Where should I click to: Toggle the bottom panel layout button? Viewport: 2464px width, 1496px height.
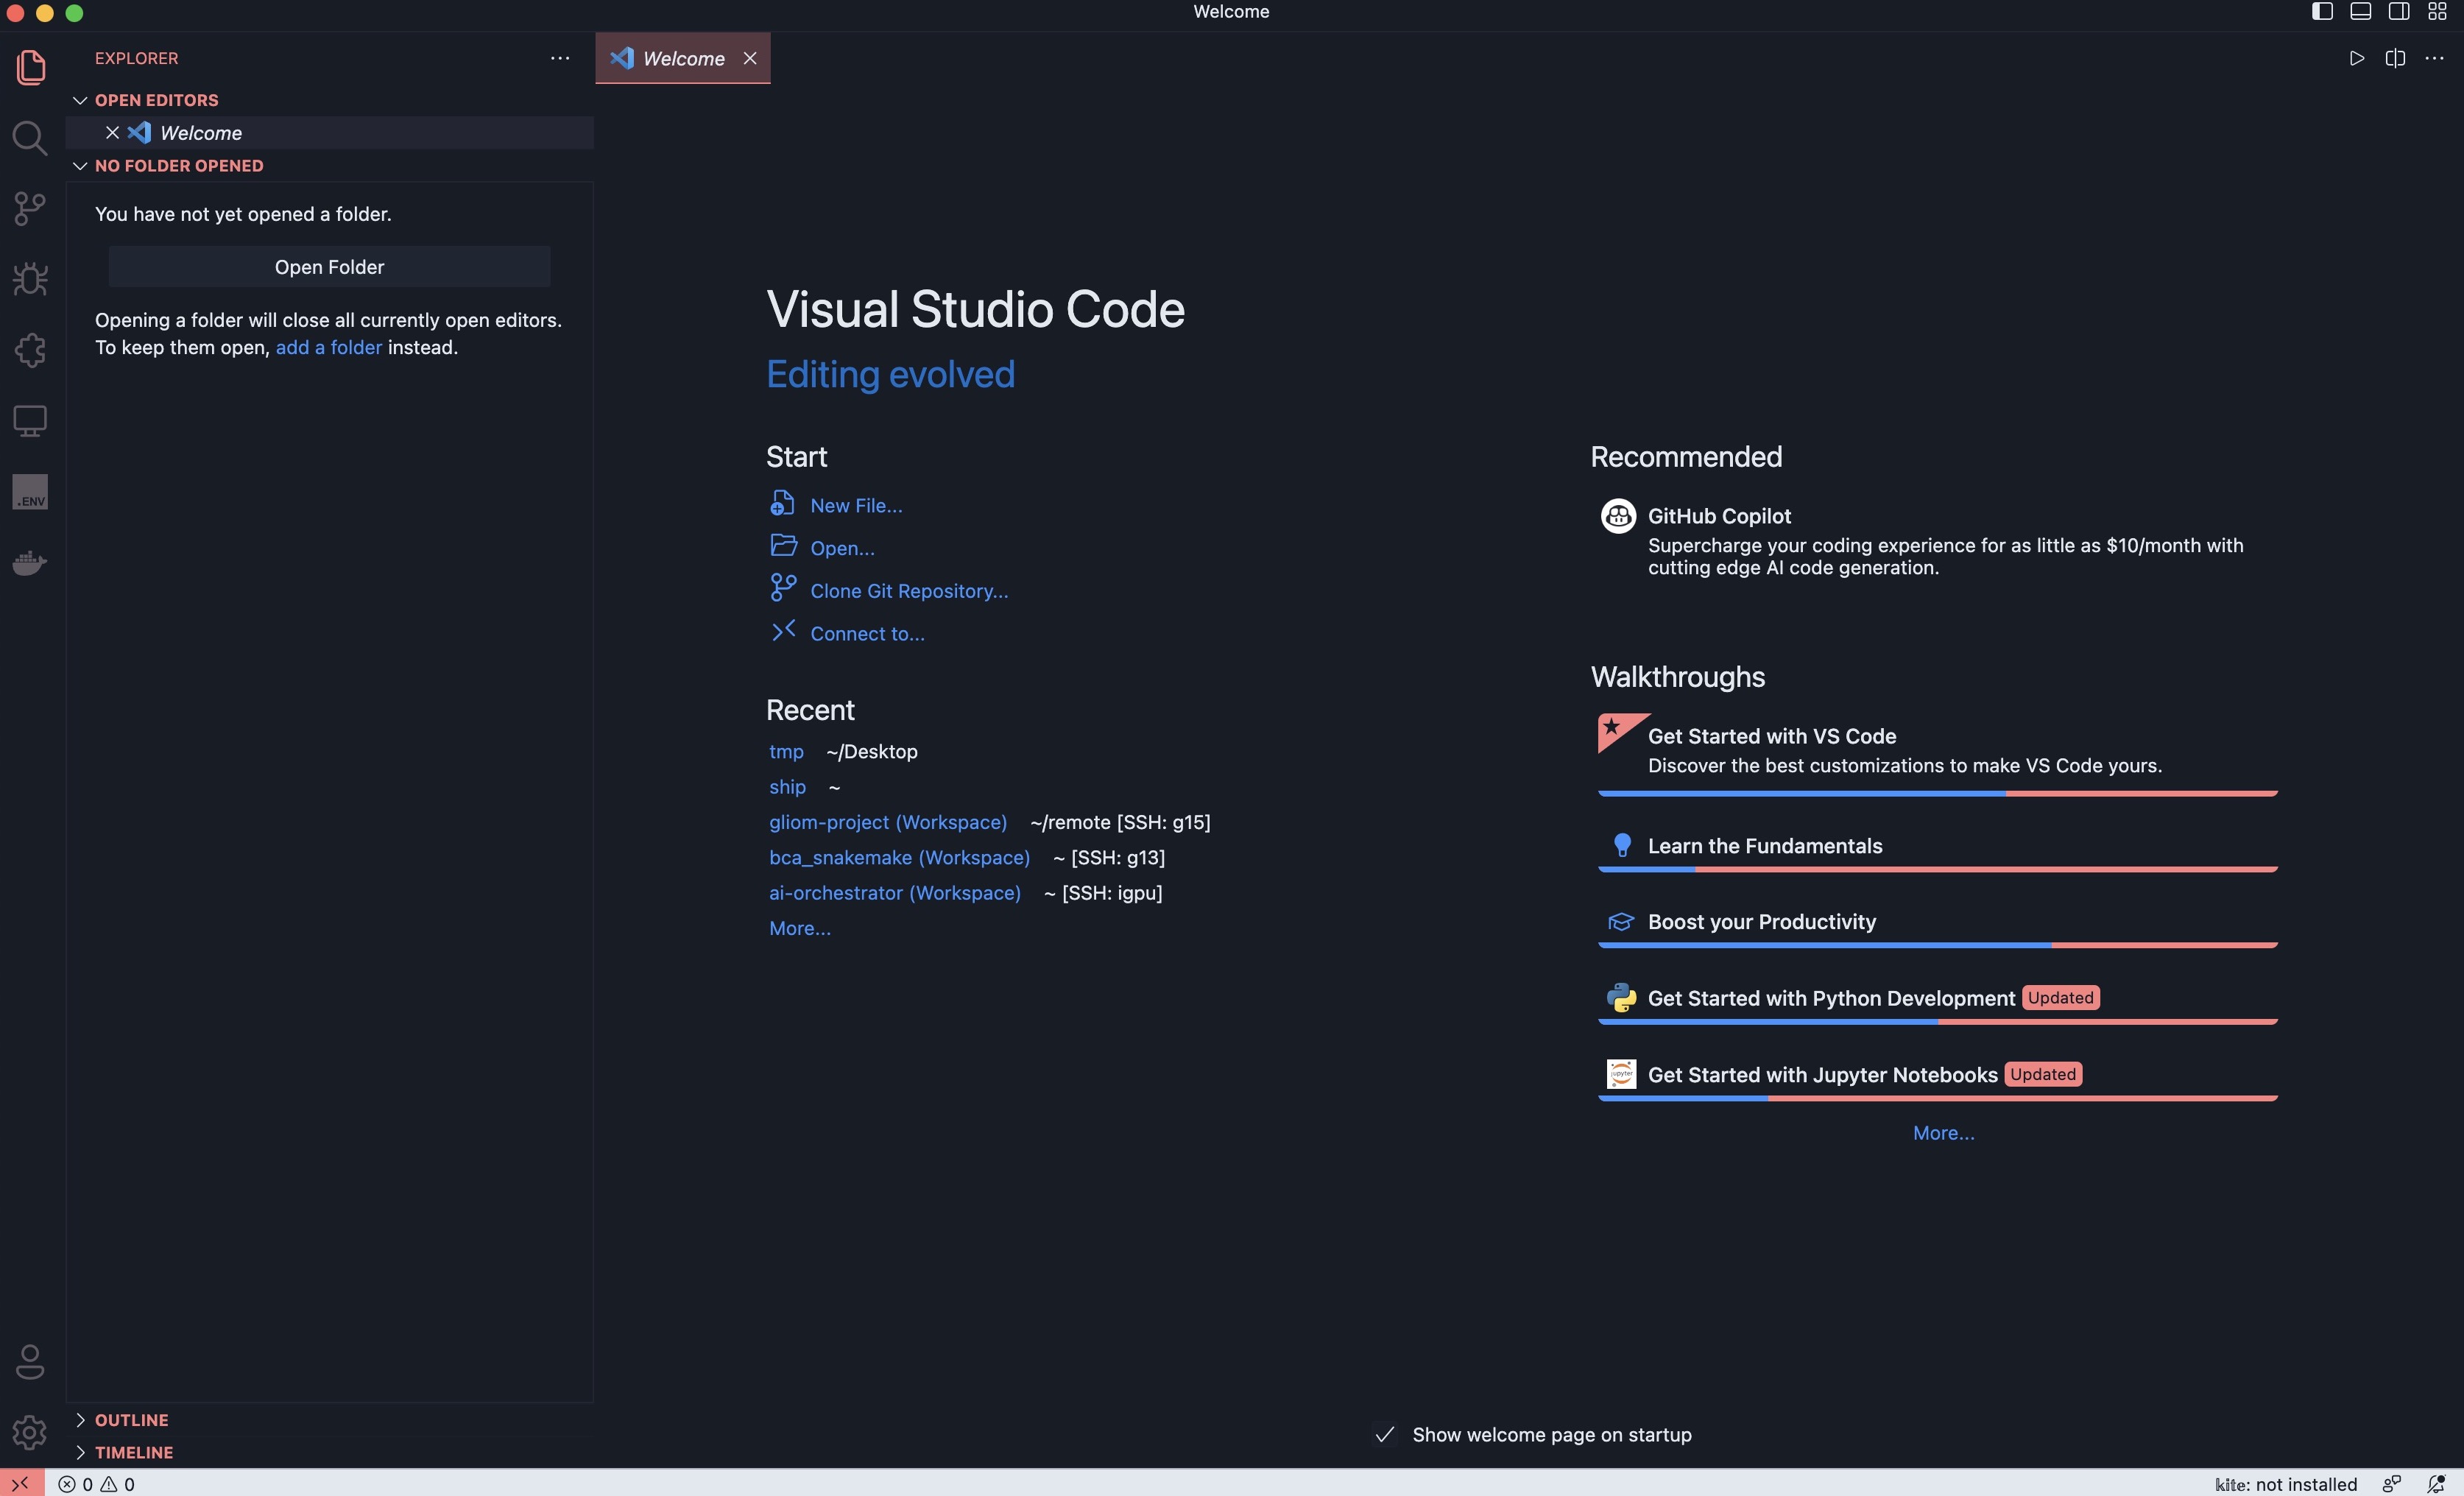pos(2360,12)
